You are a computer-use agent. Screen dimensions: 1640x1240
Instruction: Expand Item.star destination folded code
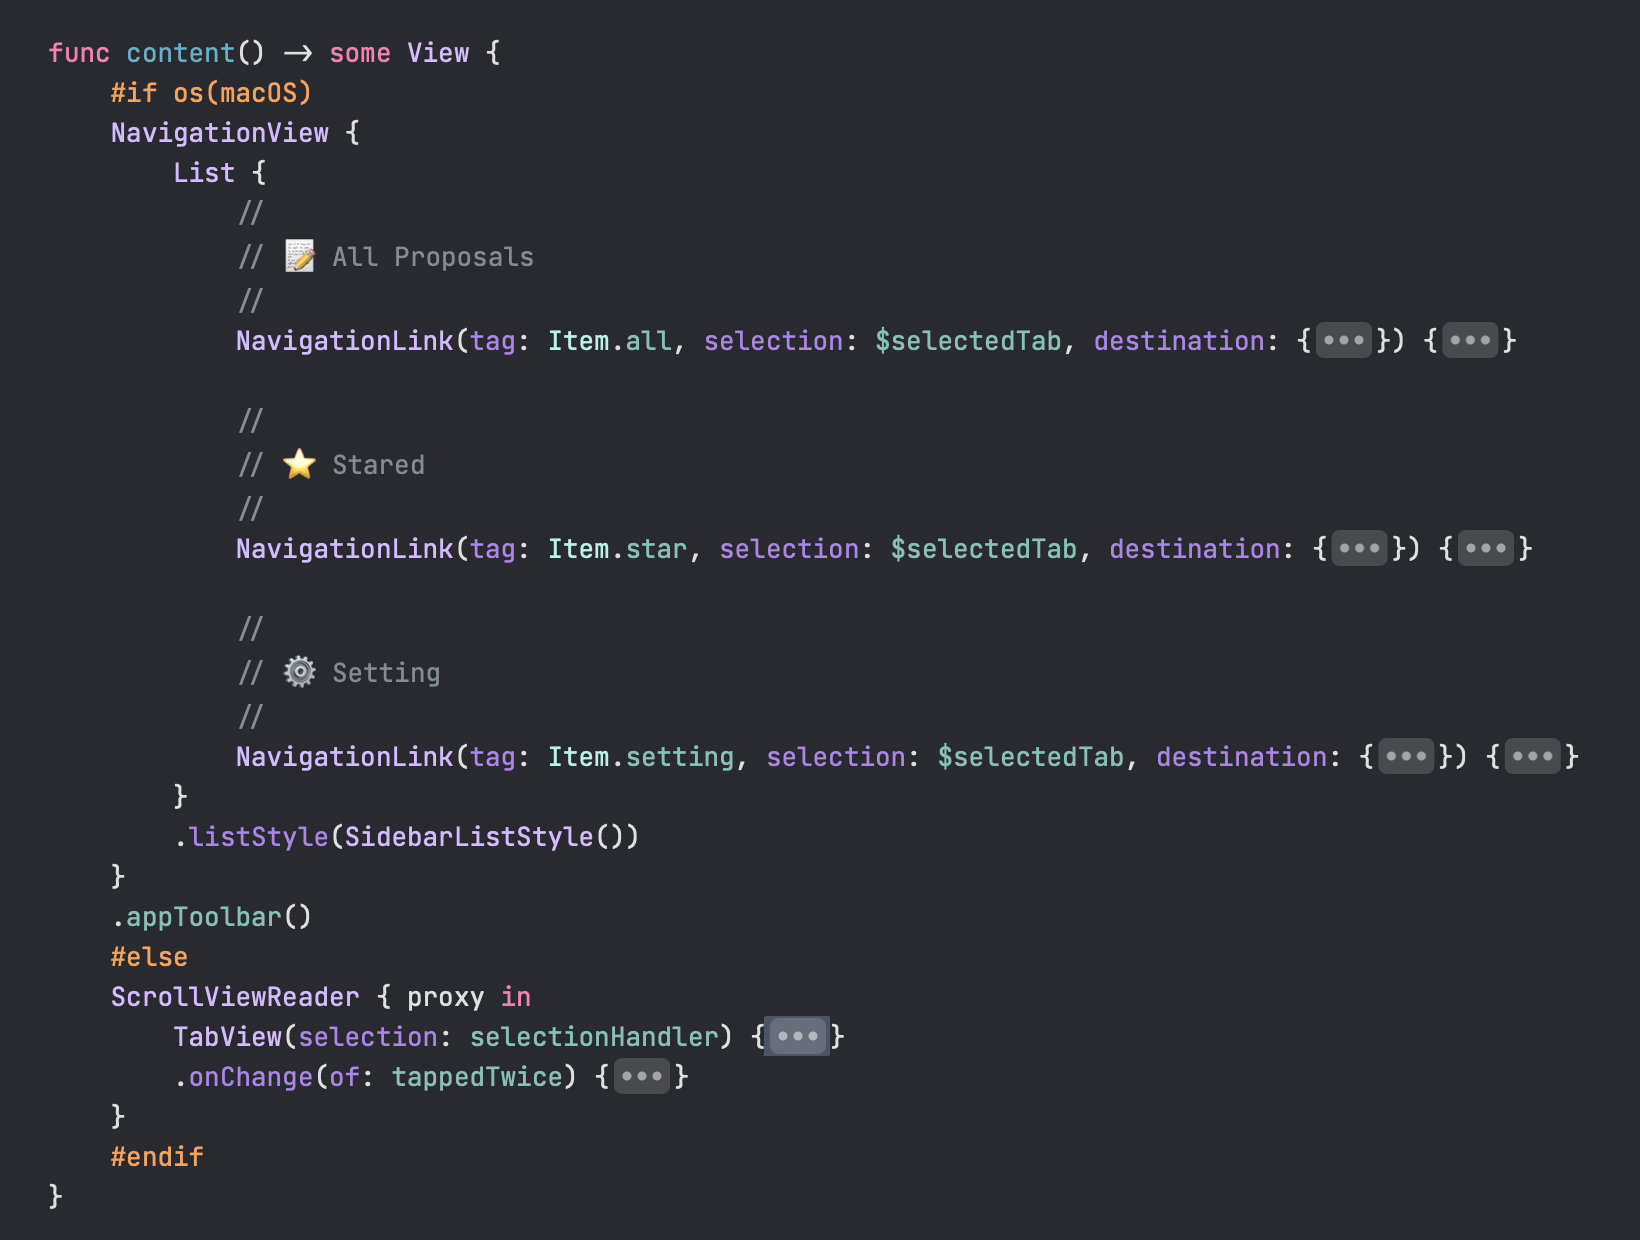[x=1359, y=548]
